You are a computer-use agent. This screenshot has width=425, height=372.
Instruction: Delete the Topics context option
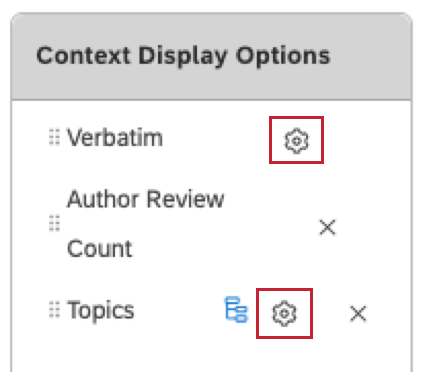tap(358, 314)
